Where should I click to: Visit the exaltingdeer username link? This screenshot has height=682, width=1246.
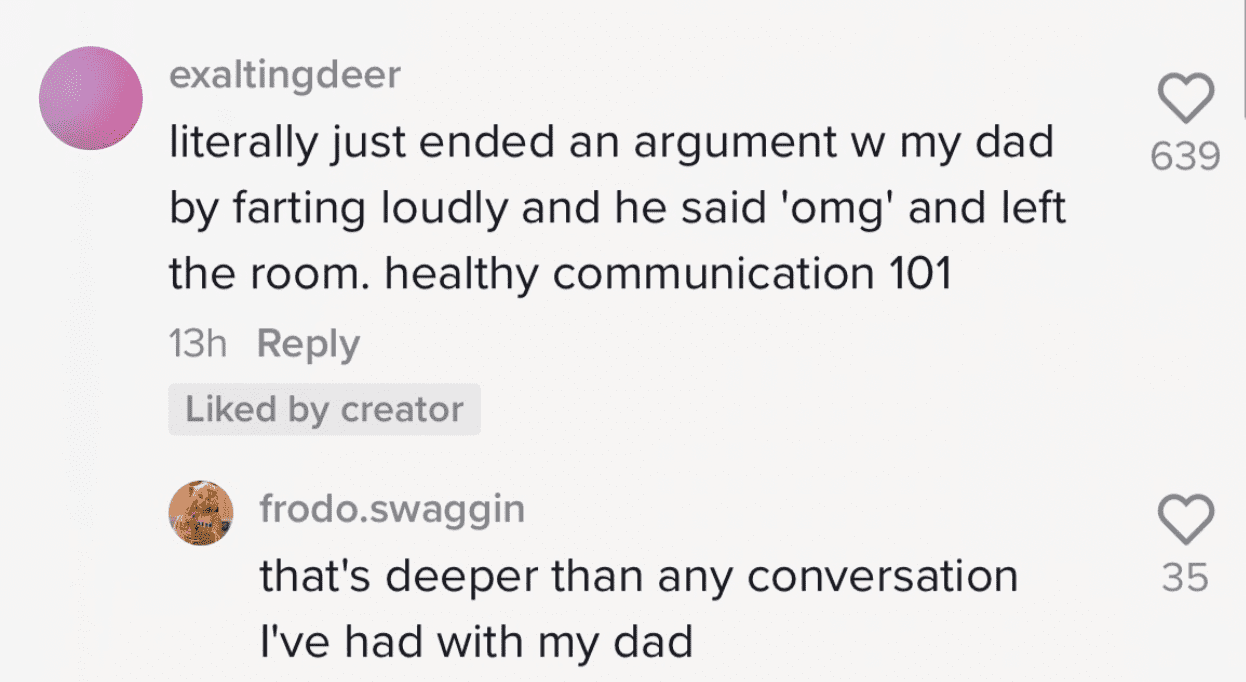(284, 76)
